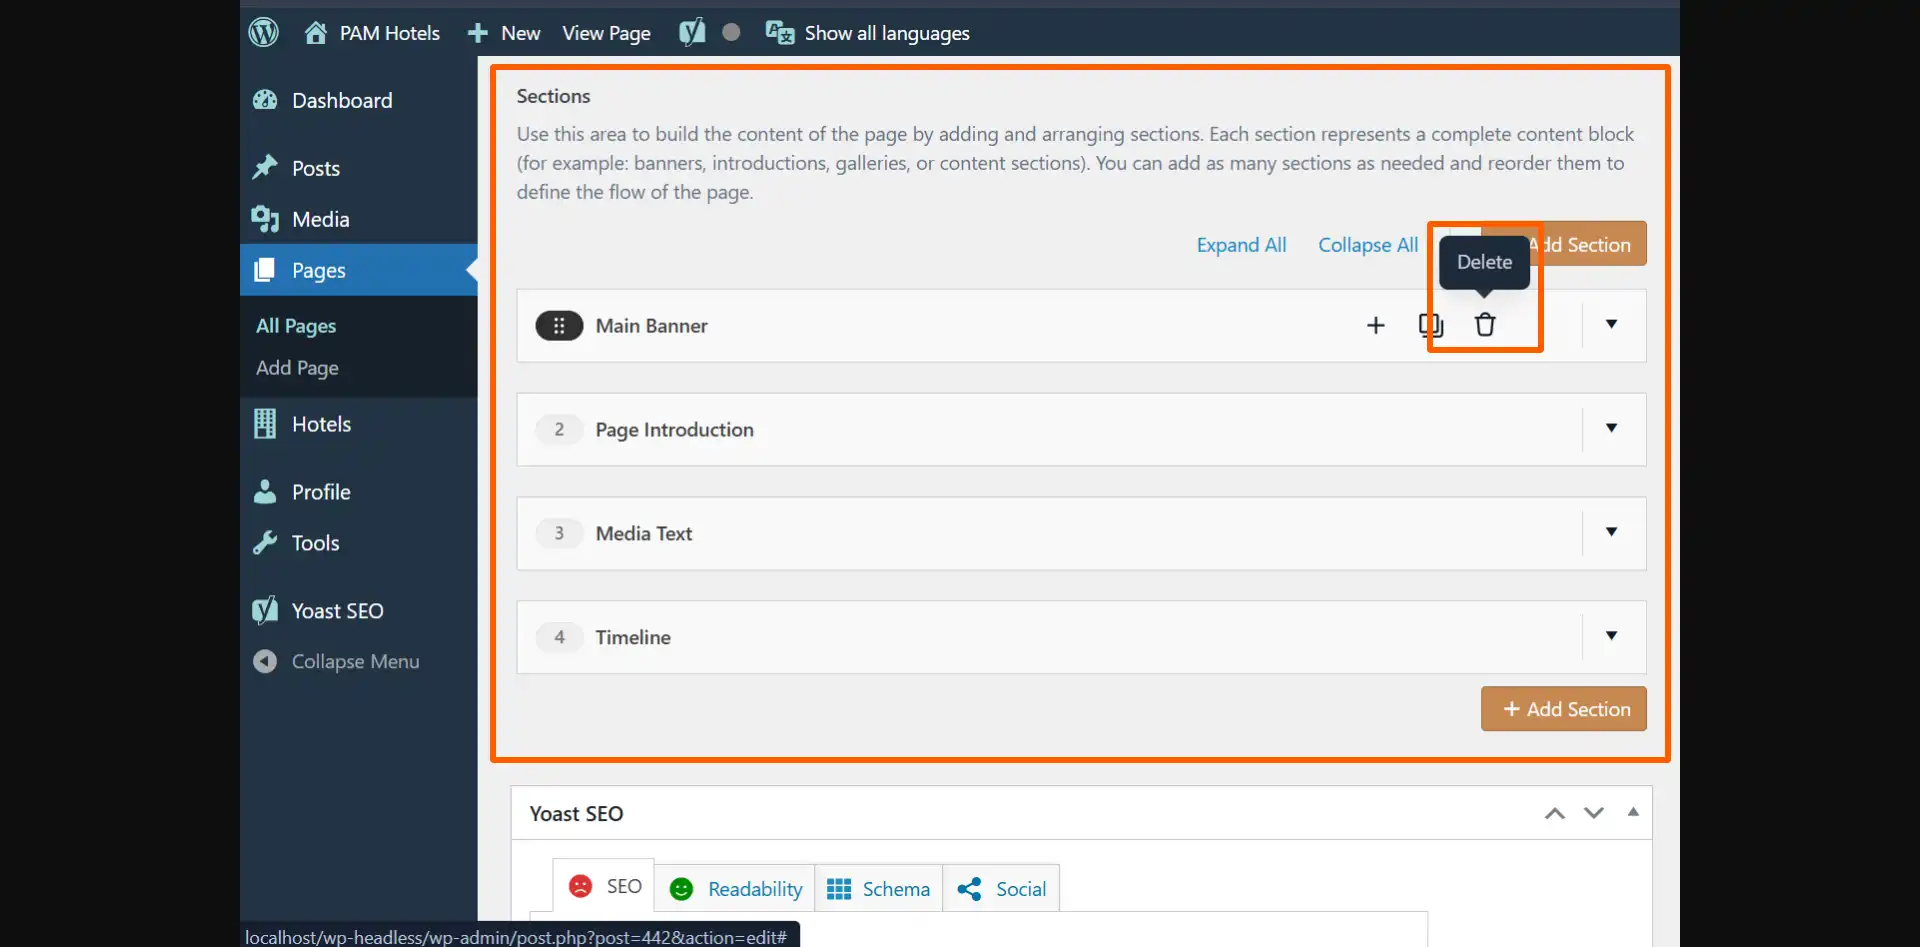Expand the Media Text section arrow

coord(1611,532)
